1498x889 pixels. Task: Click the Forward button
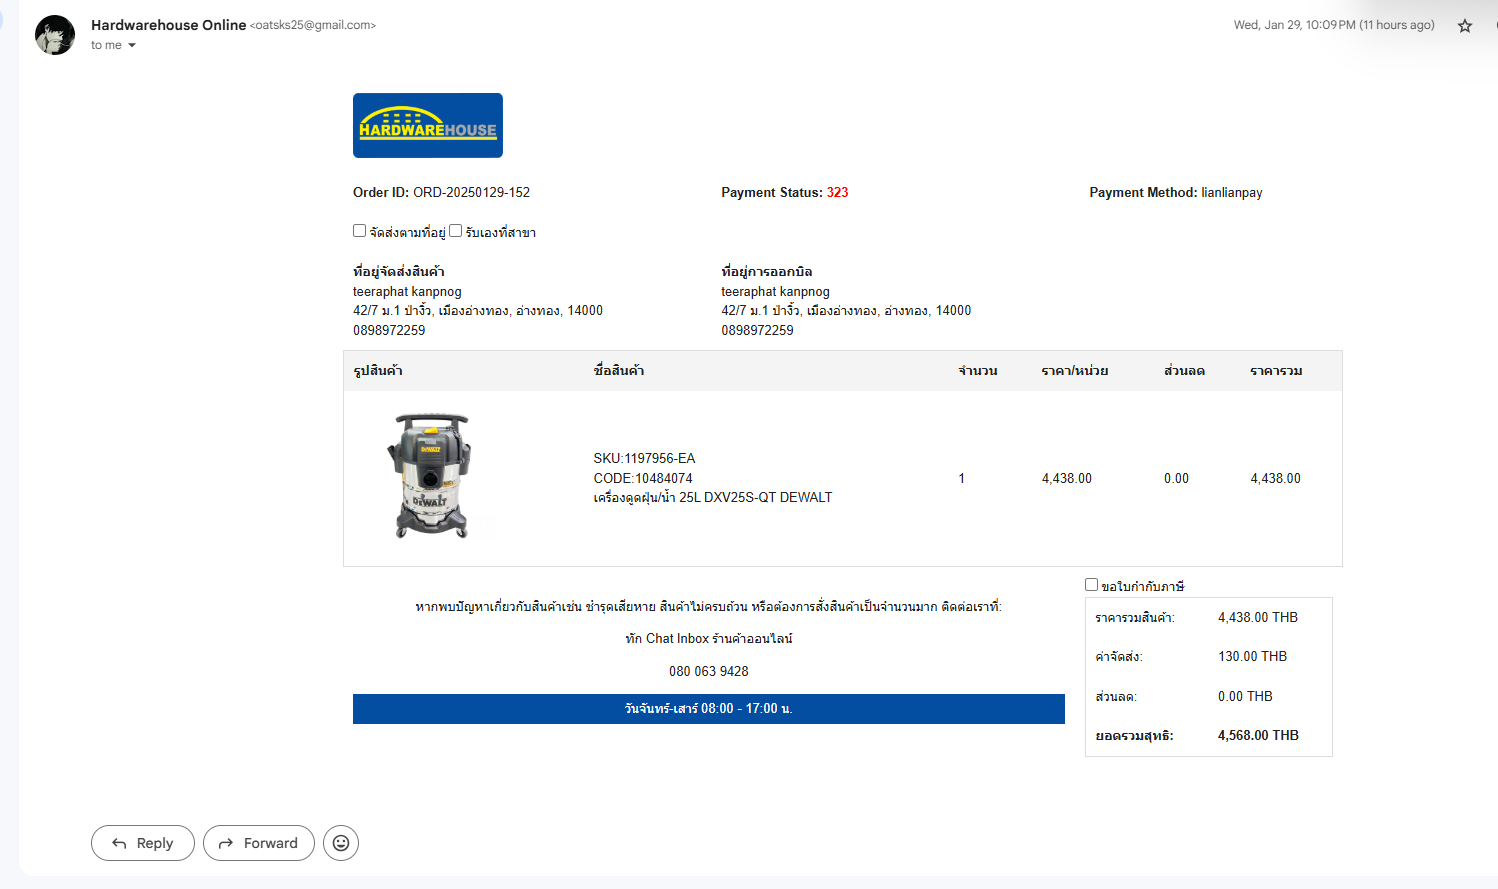click(x=258, y=843)
